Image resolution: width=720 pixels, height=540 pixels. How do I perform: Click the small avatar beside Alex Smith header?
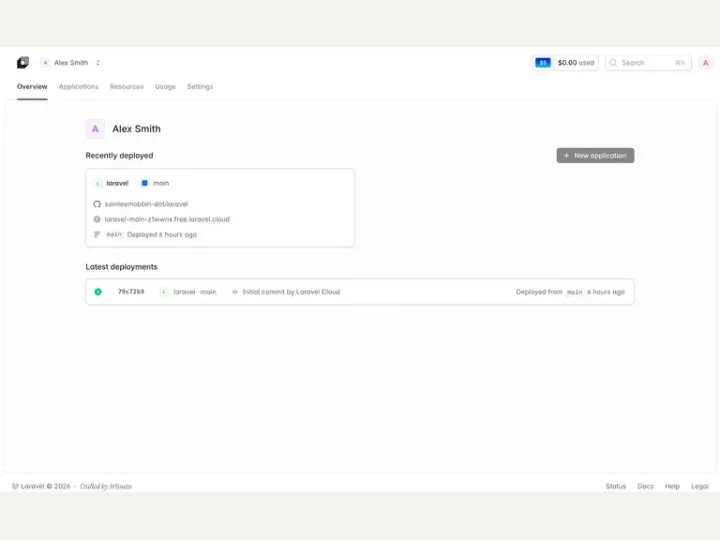point(45,62)
